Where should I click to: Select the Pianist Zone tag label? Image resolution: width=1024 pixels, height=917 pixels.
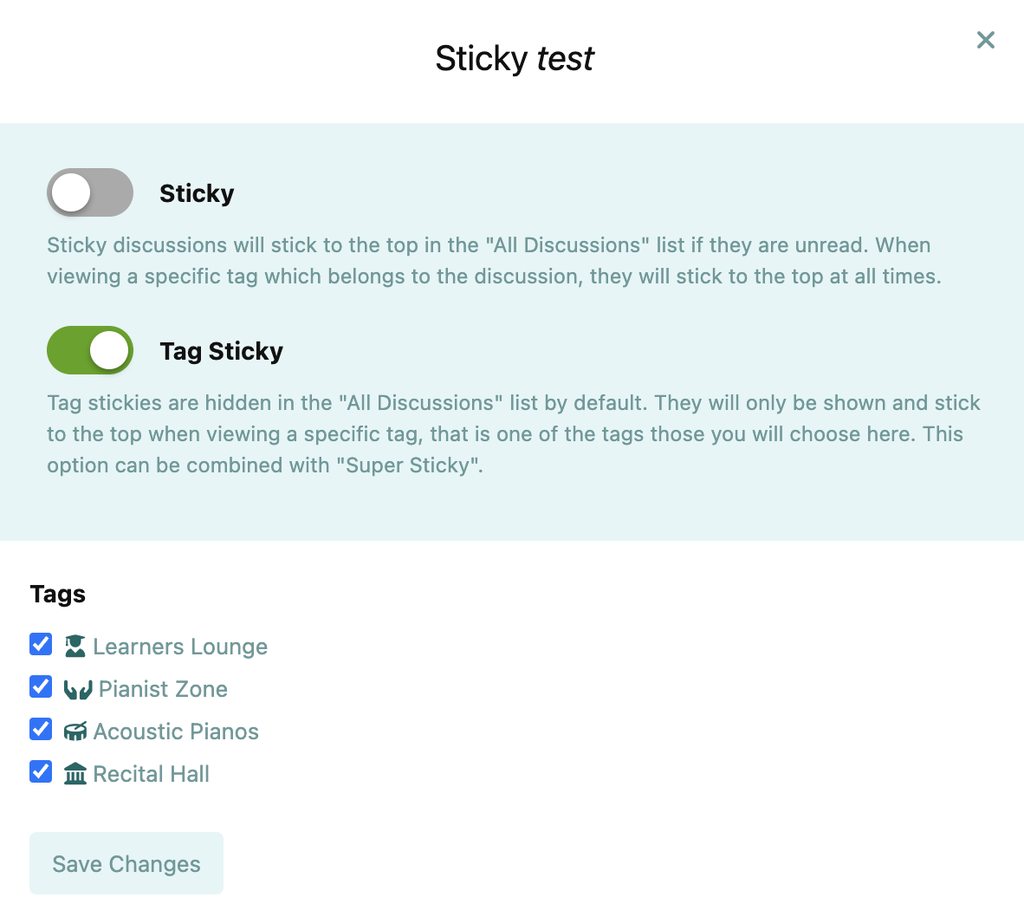pyautogui.click(x=163, y=689)
